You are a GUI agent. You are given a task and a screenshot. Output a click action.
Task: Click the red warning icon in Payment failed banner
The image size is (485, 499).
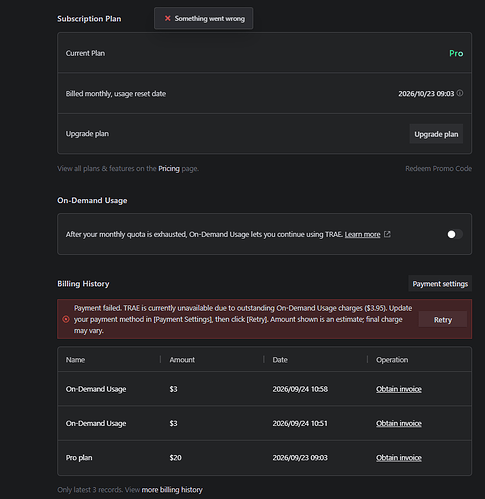pos(66,319)
